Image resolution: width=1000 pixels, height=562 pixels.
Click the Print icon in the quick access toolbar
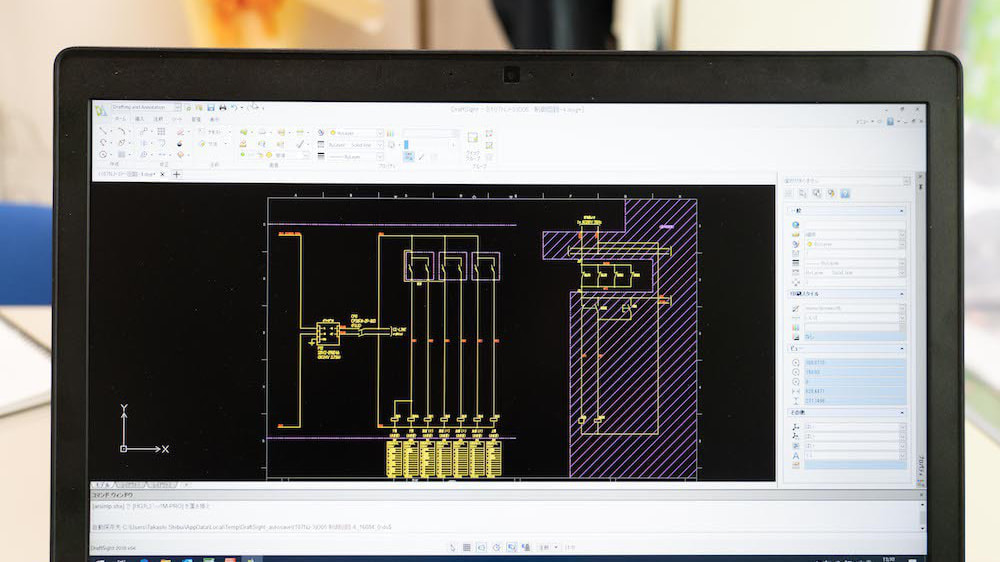(x=224, y=107)
